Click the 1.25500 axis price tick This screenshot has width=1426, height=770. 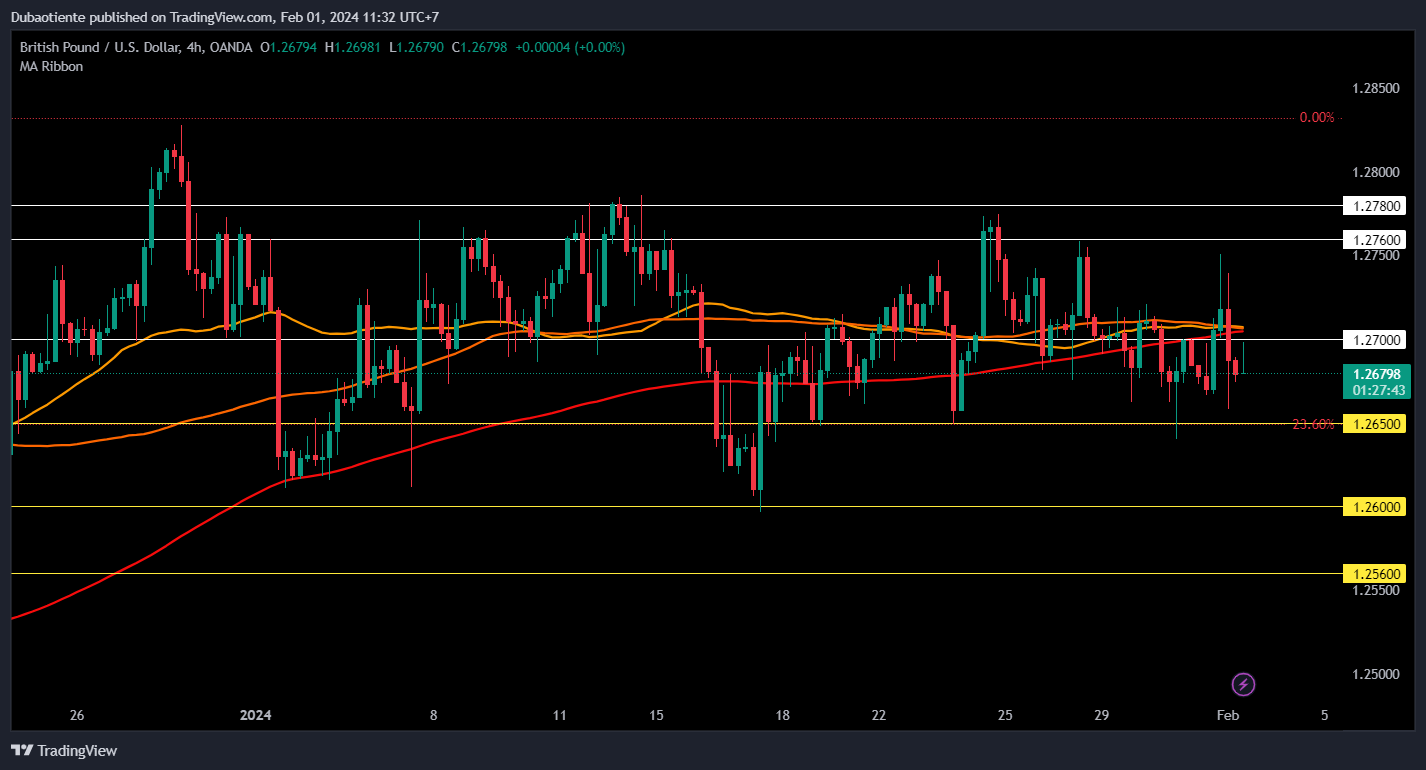click(x=1376, y=591)
